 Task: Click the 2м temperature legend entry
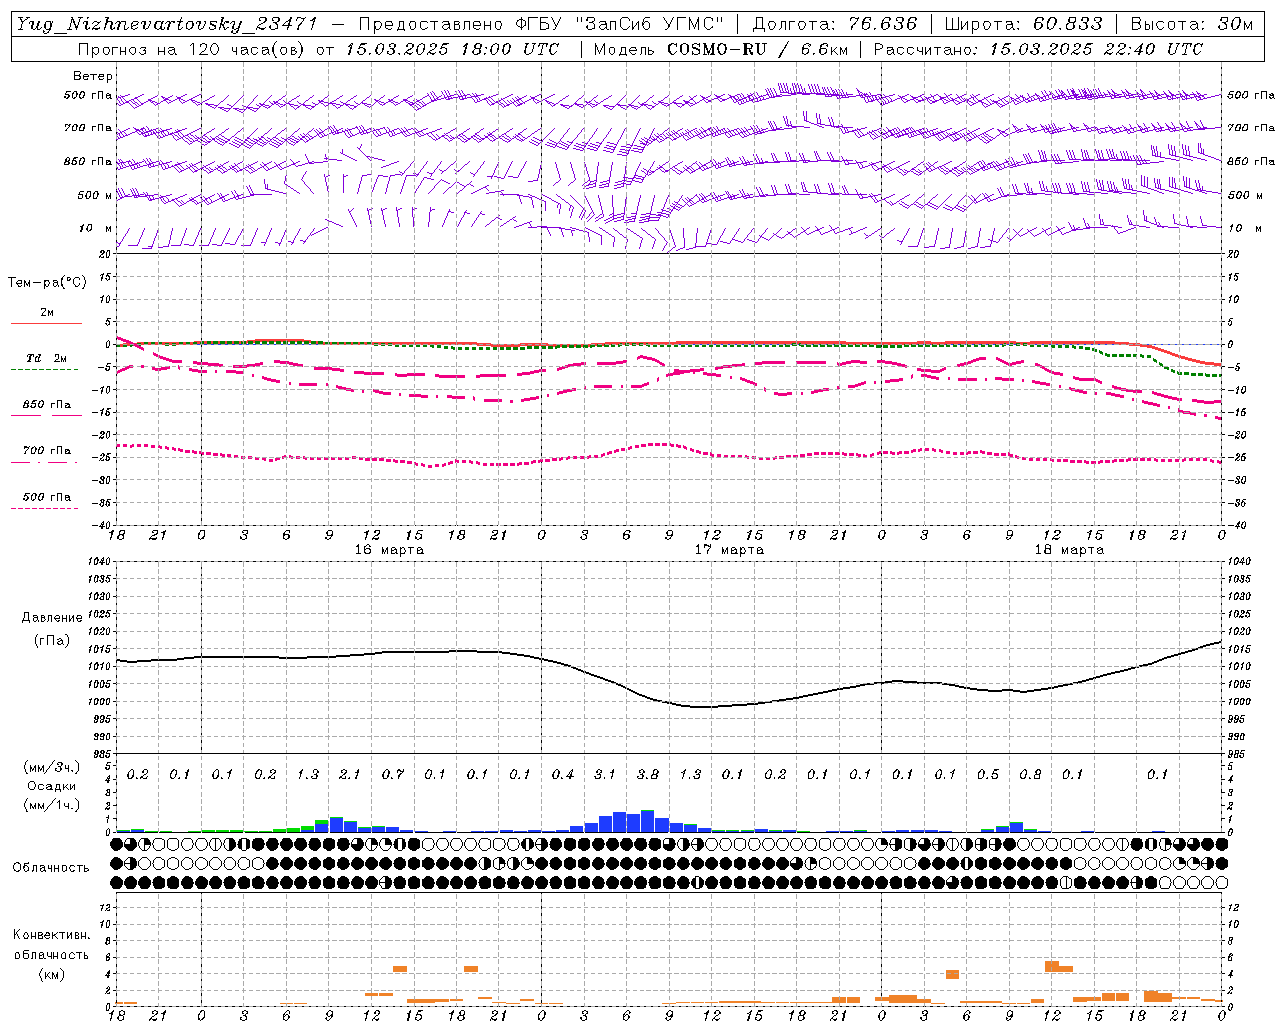[x=47, y=313]
